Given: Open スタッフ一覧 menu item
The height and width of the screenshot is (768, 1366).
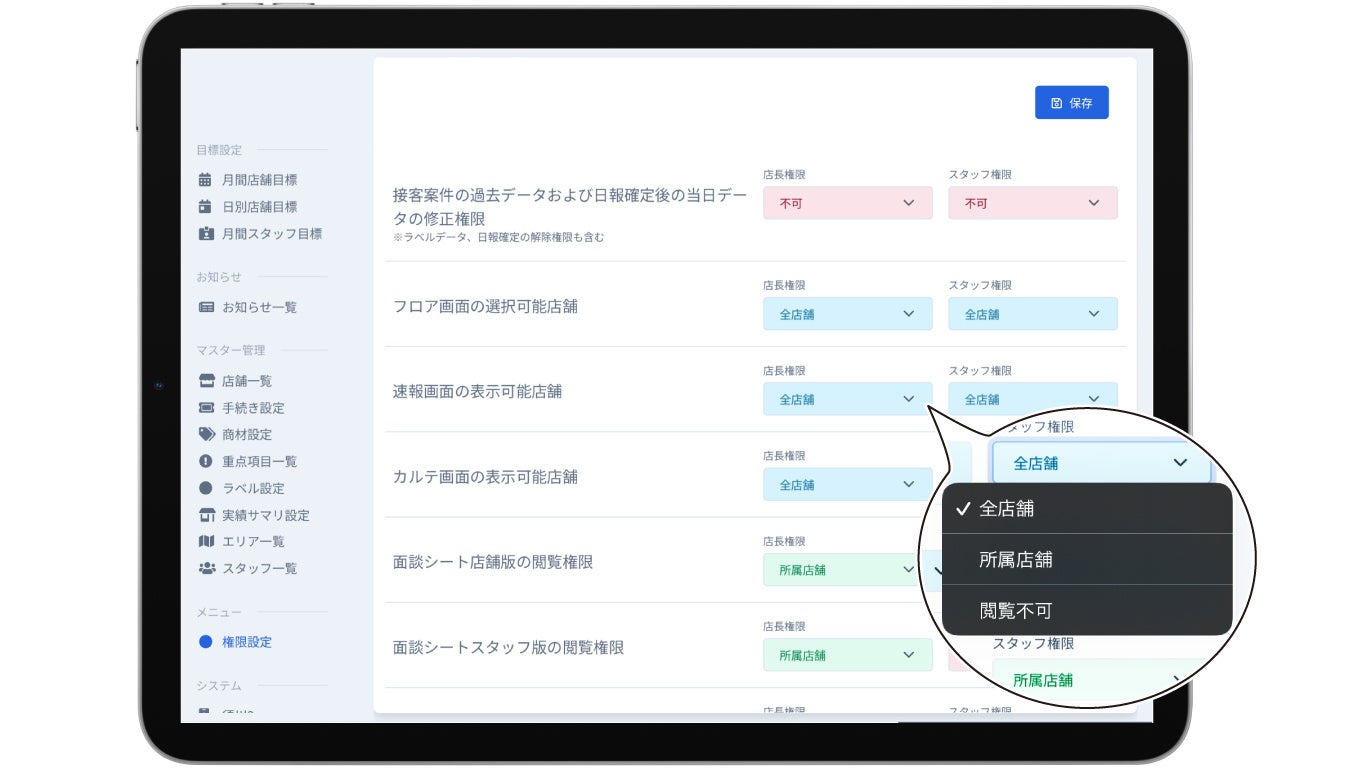Looking at the screenshot, I should (260, 568).
